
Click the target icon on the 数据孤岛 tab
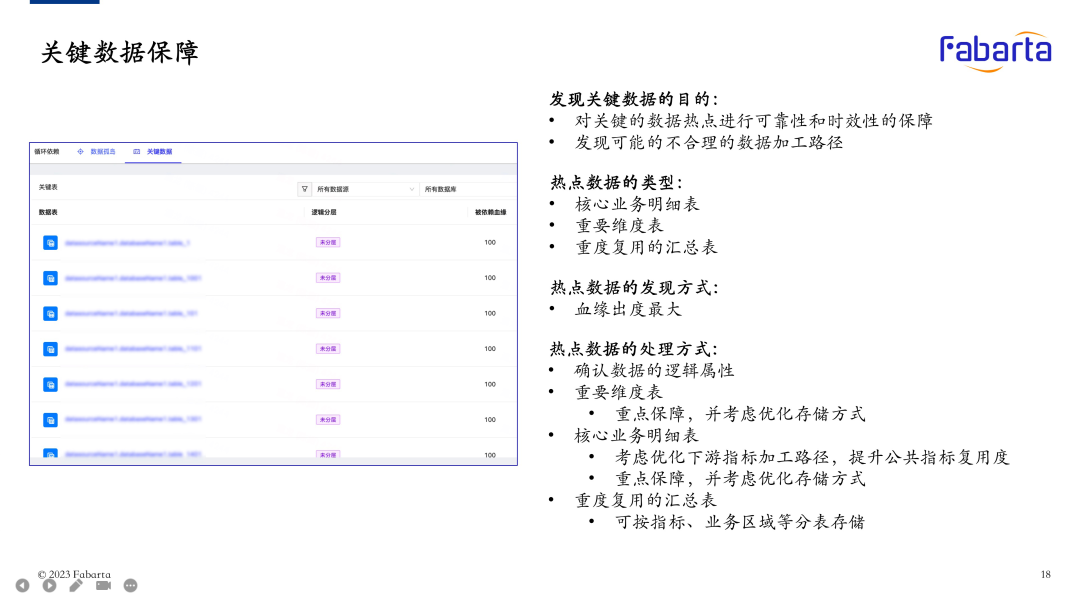pos(81,151)
